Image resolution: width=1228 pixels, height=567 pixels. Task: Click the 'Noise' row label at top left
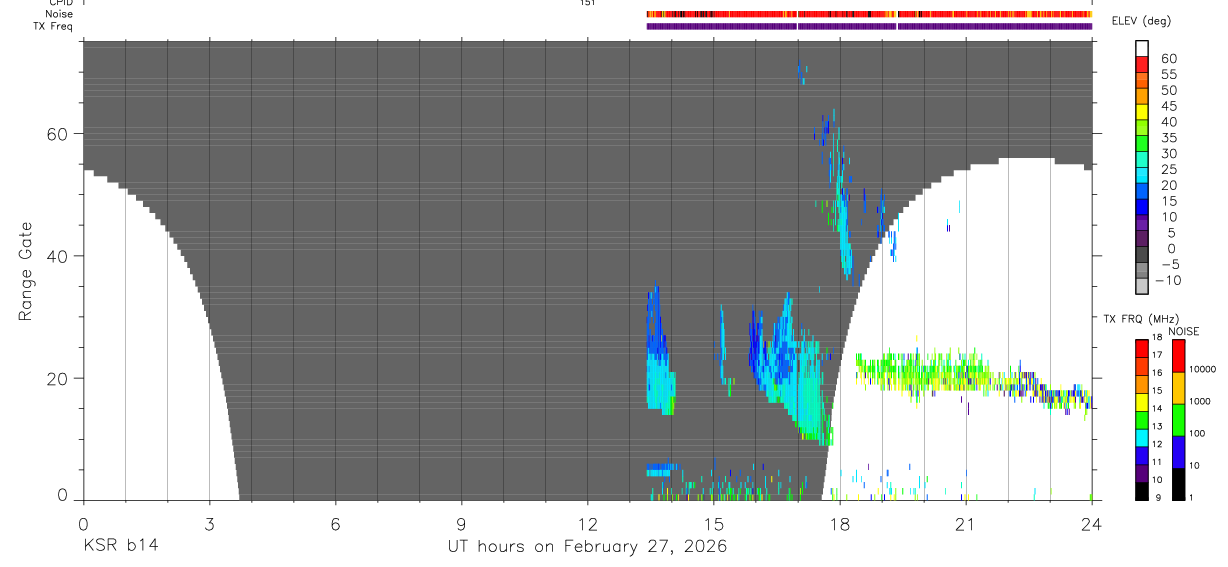point(60,14)
